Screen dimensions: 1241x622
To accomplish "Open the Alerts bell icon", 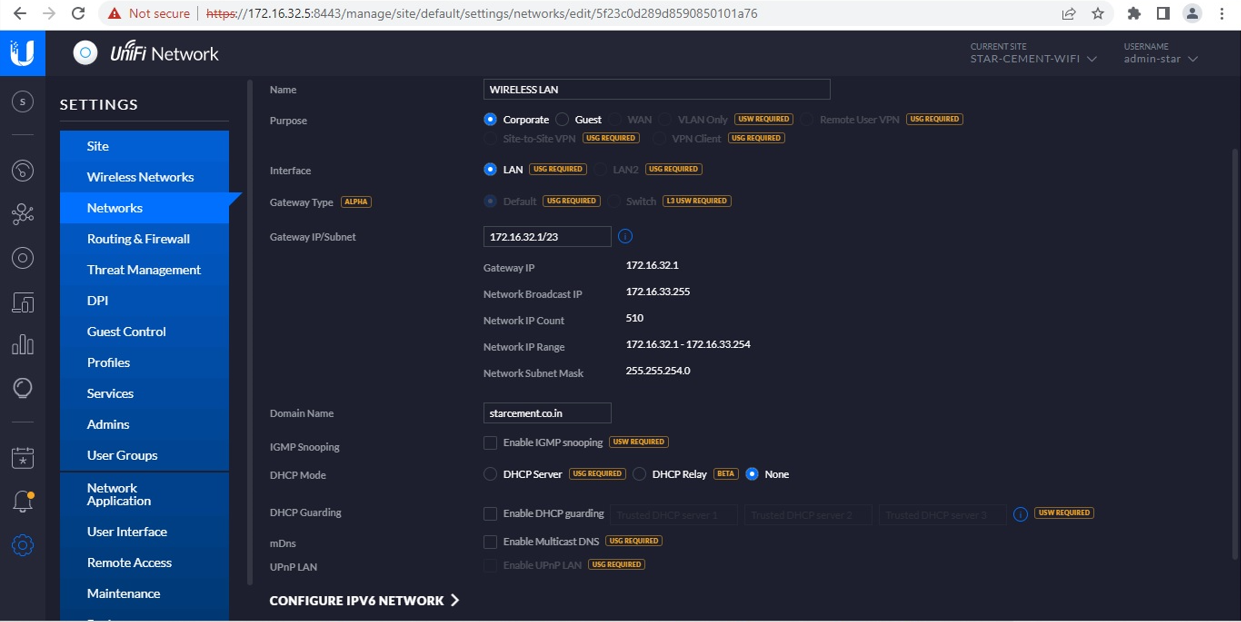I will pyautogui.click(x=22, y=502).
